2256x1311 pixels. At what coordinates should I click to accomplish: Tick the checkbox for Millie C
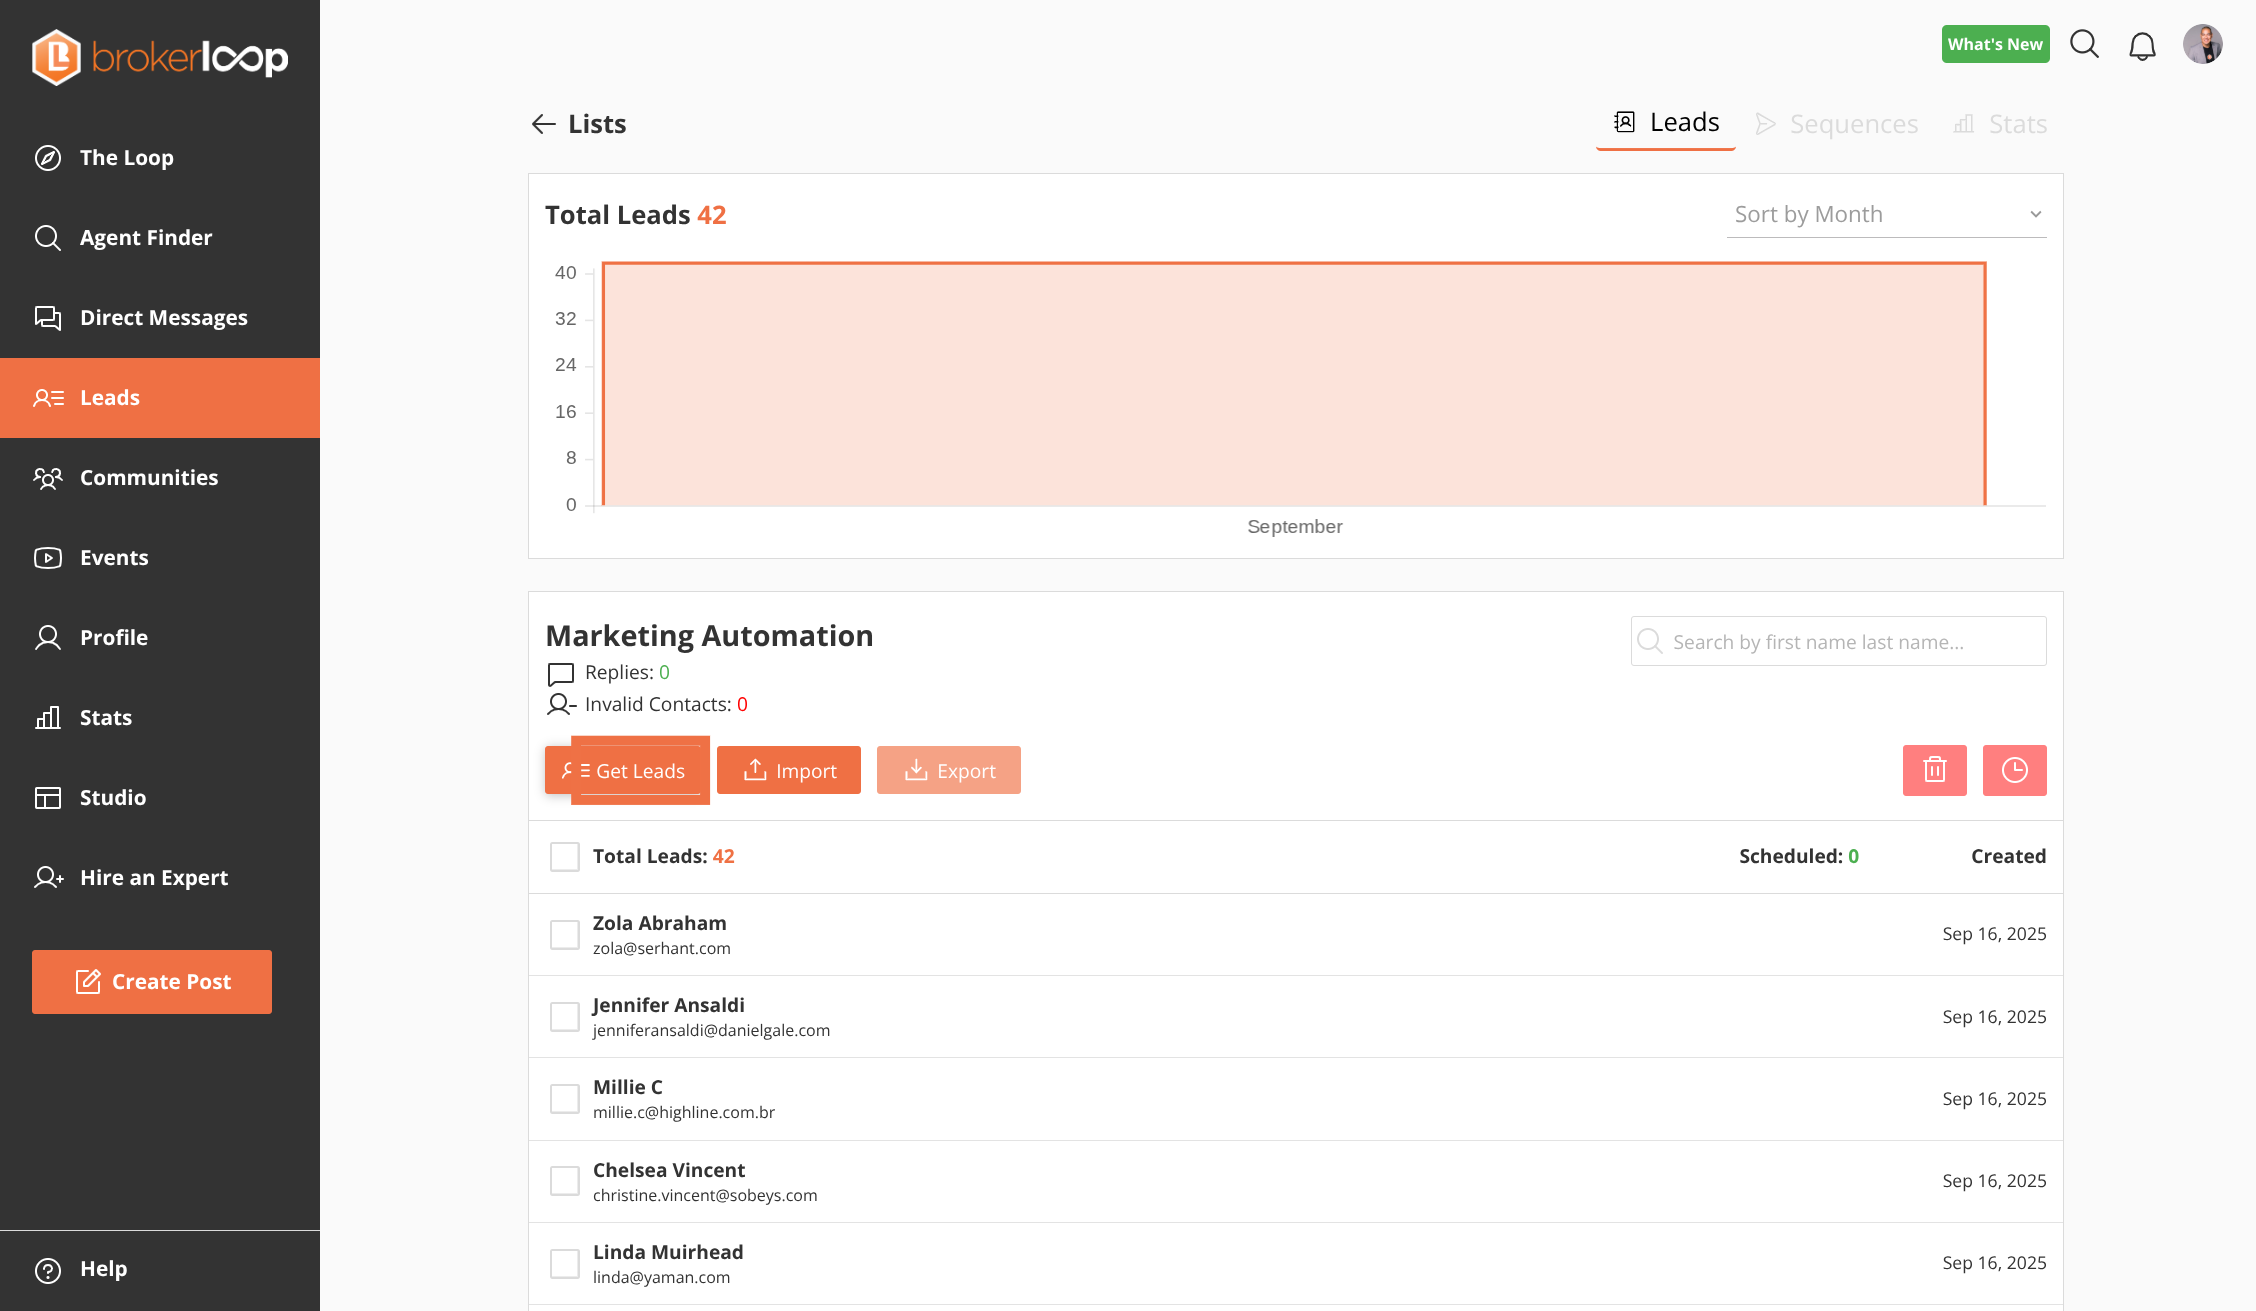565,1099
